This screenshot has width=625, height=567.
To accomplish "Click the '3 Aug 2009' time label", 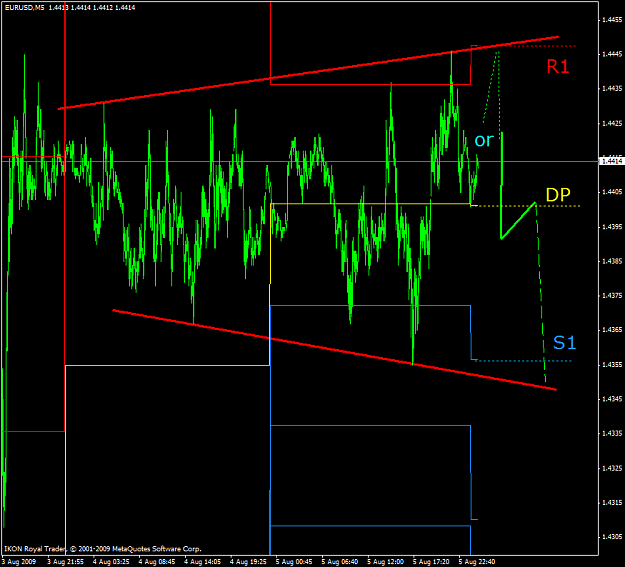I will pos(19,562).
